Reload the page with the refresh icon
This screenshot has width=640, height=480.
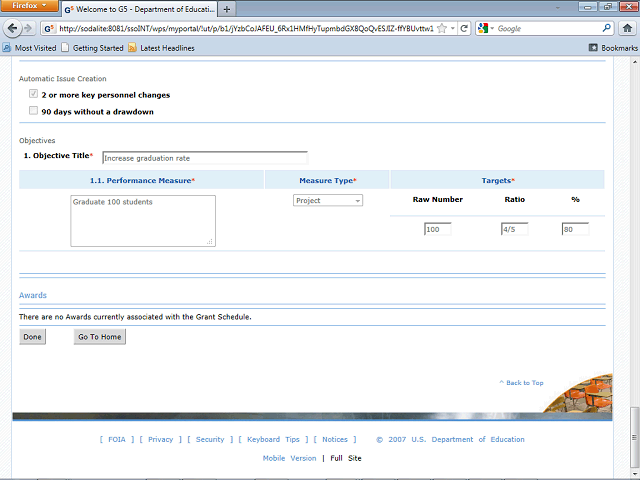pos(464,29)
